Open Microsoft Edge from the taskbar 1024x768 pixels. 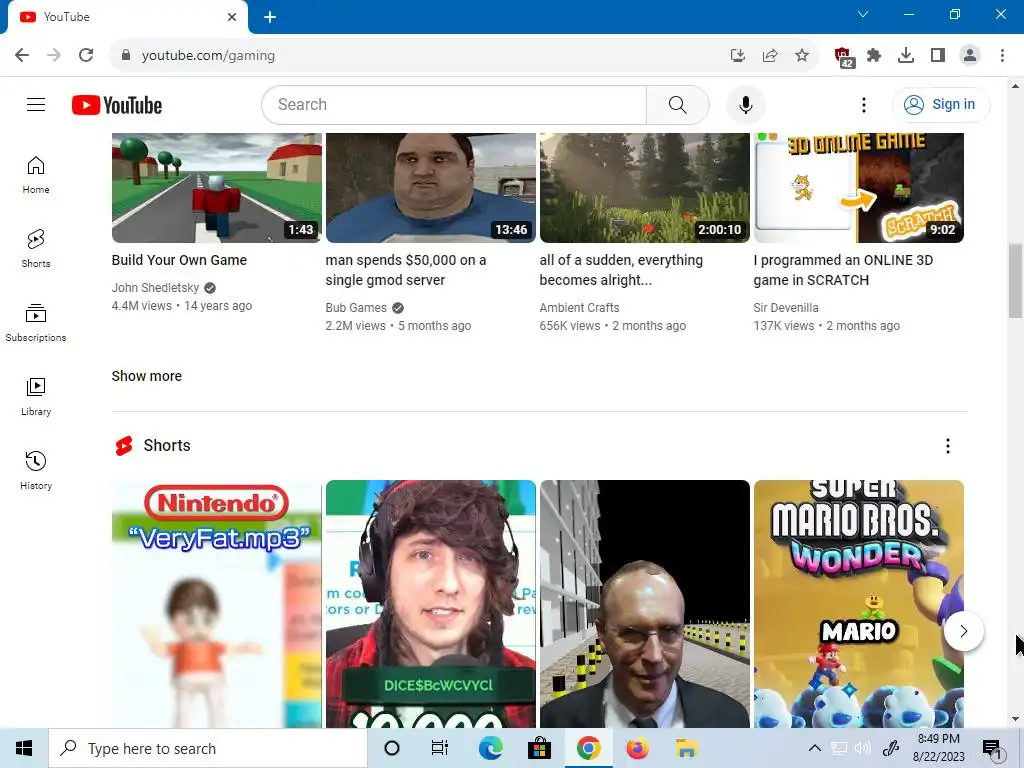click(490, 748)
